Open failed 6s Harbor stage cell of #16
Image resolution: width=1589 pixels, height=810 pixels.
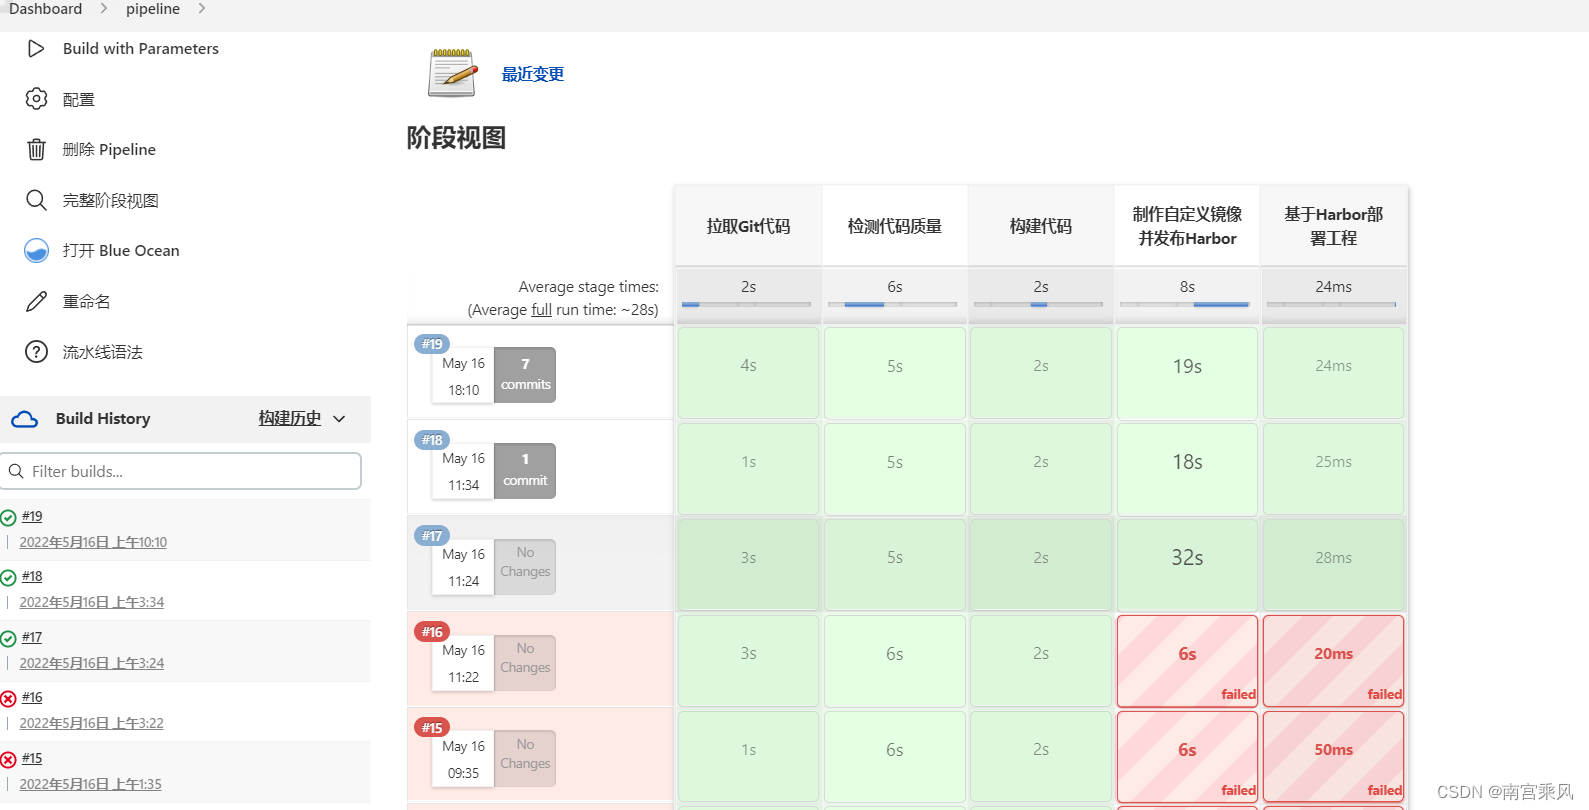[1187, 661]
